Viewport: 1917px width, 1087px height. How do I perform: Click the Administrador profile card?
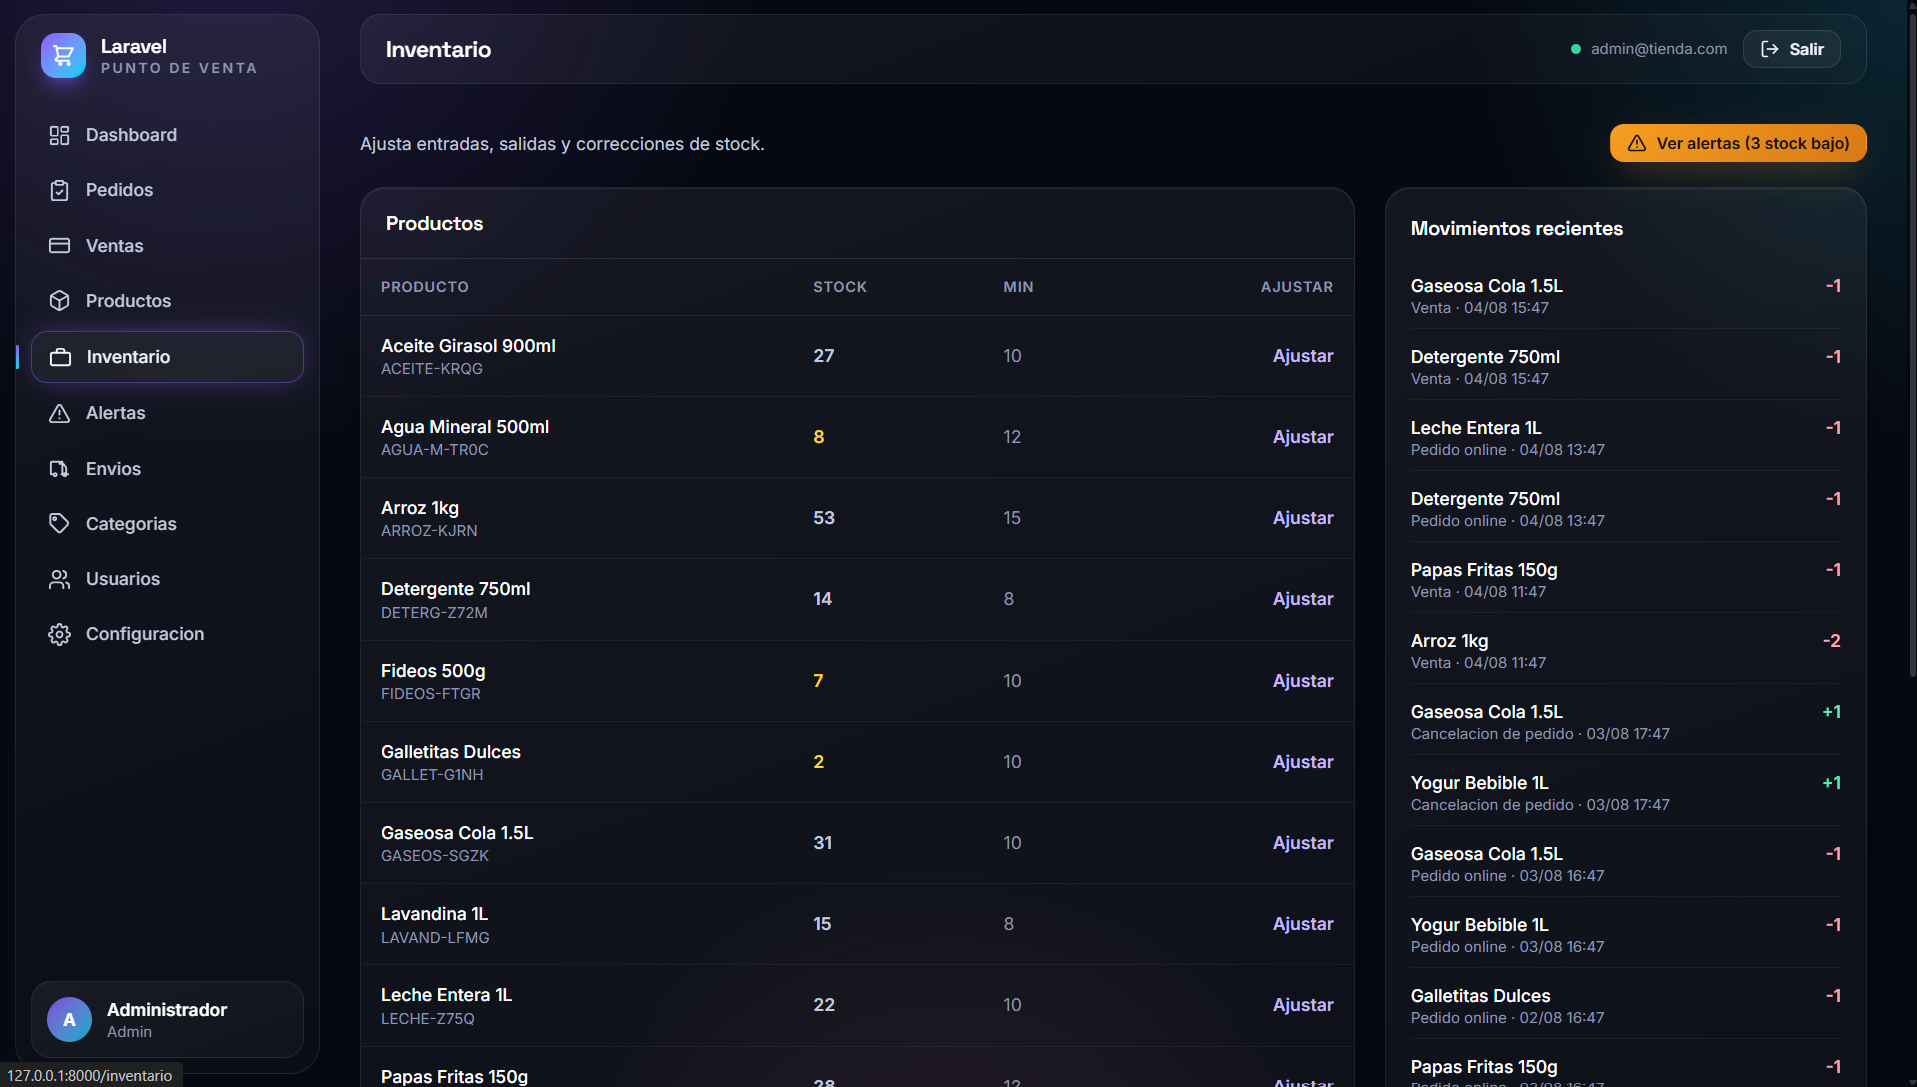167,1020
